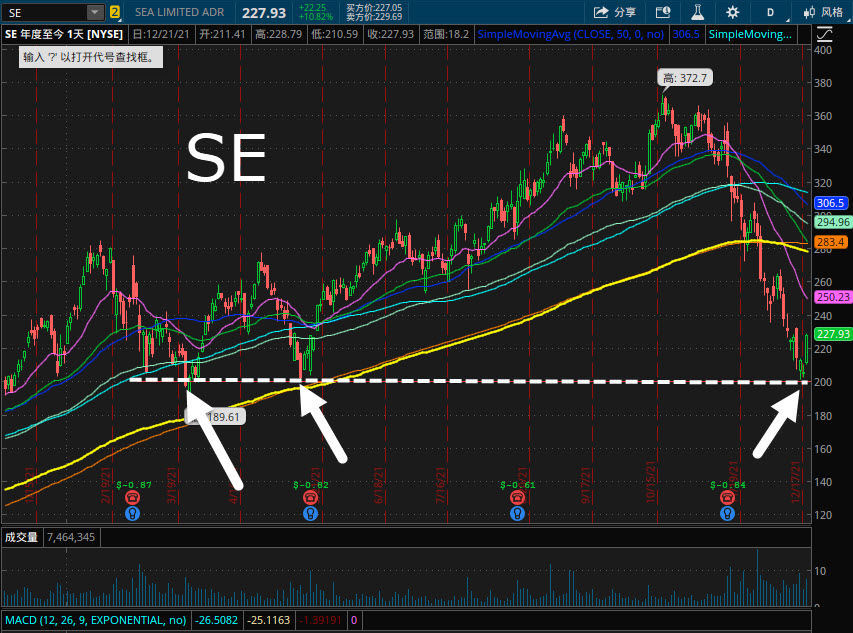Click the $-0.87 earnings label

coord(134,485)
